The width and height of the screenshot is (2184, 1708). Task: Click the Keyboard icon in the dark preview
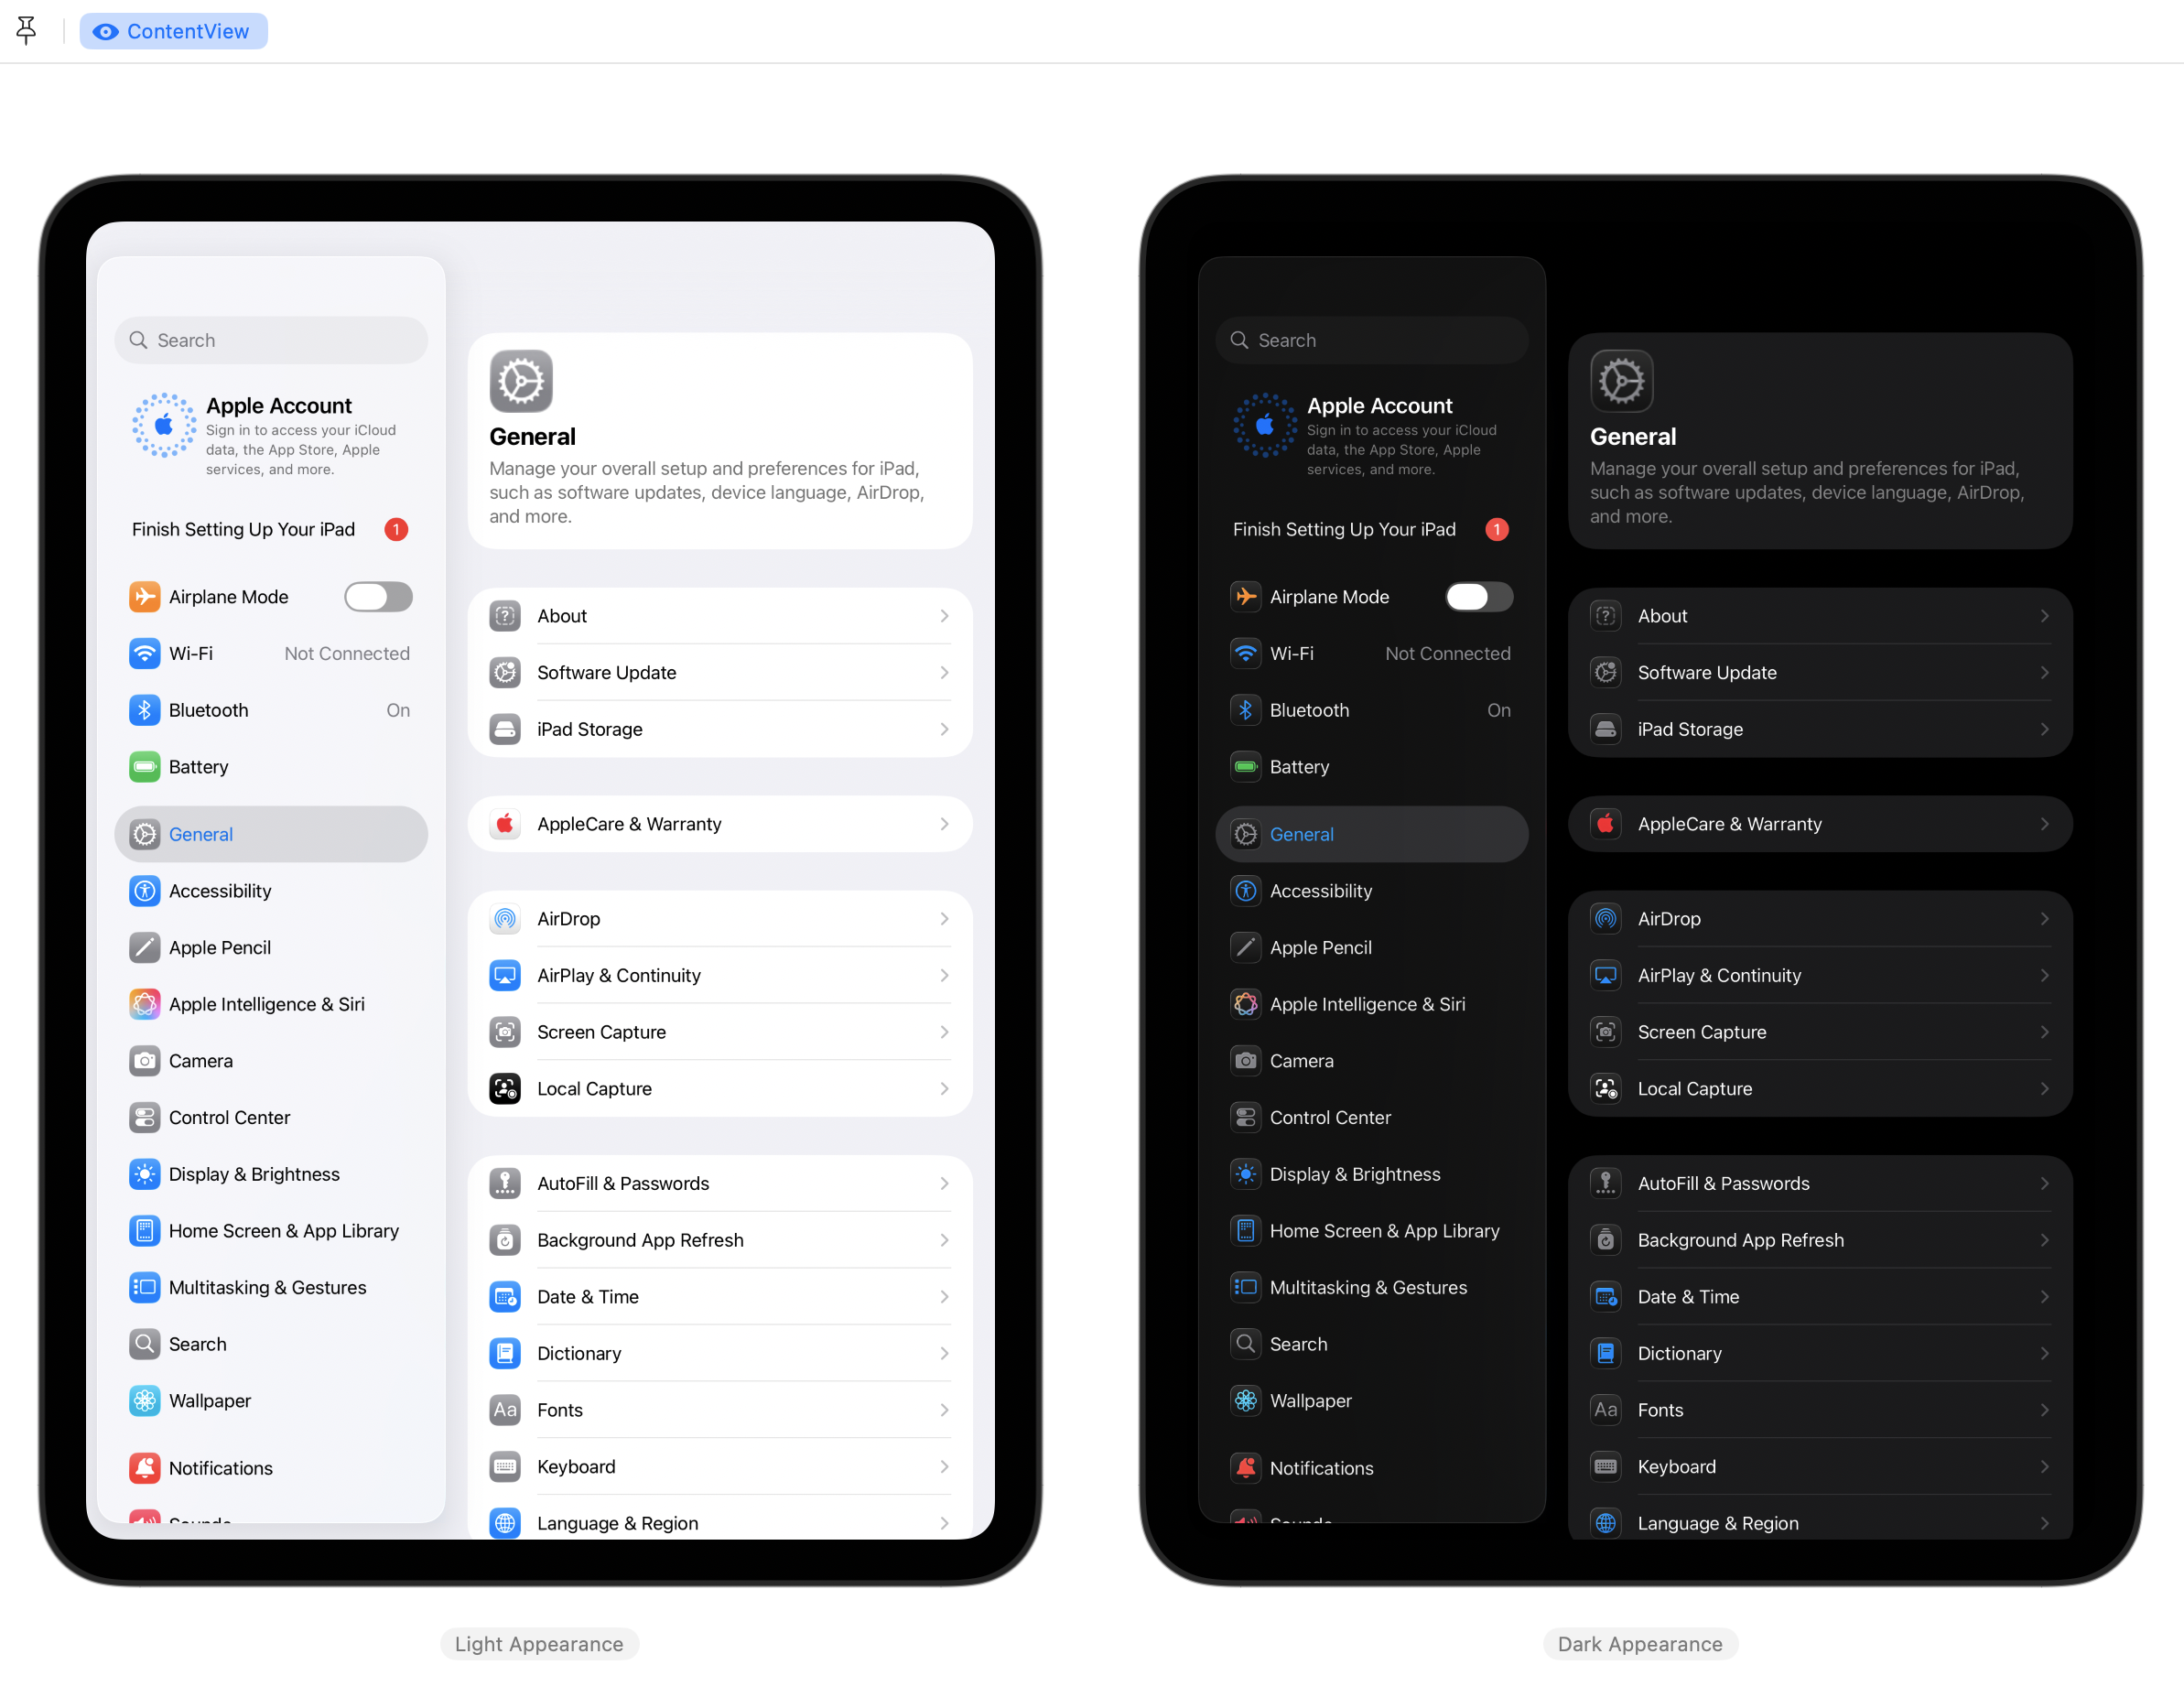[x=1606, y=1467]
